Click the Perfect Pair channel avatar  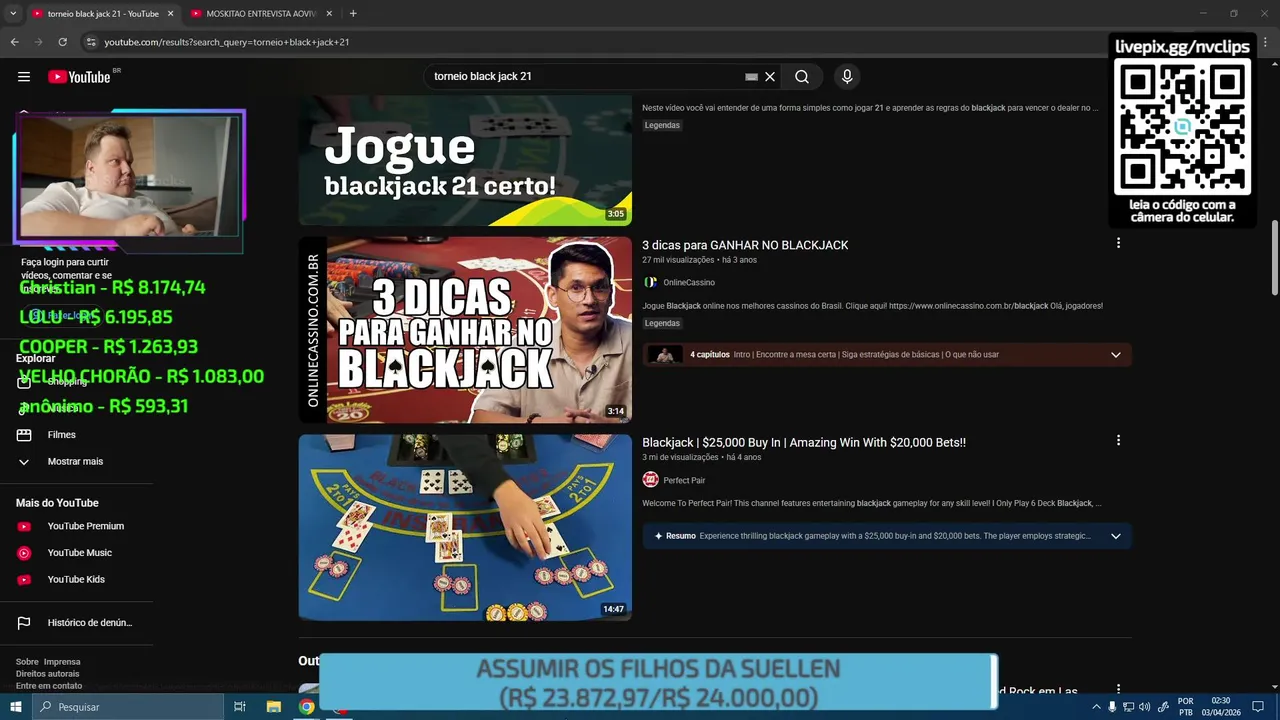pyautogui.click(x=650, y=480)
